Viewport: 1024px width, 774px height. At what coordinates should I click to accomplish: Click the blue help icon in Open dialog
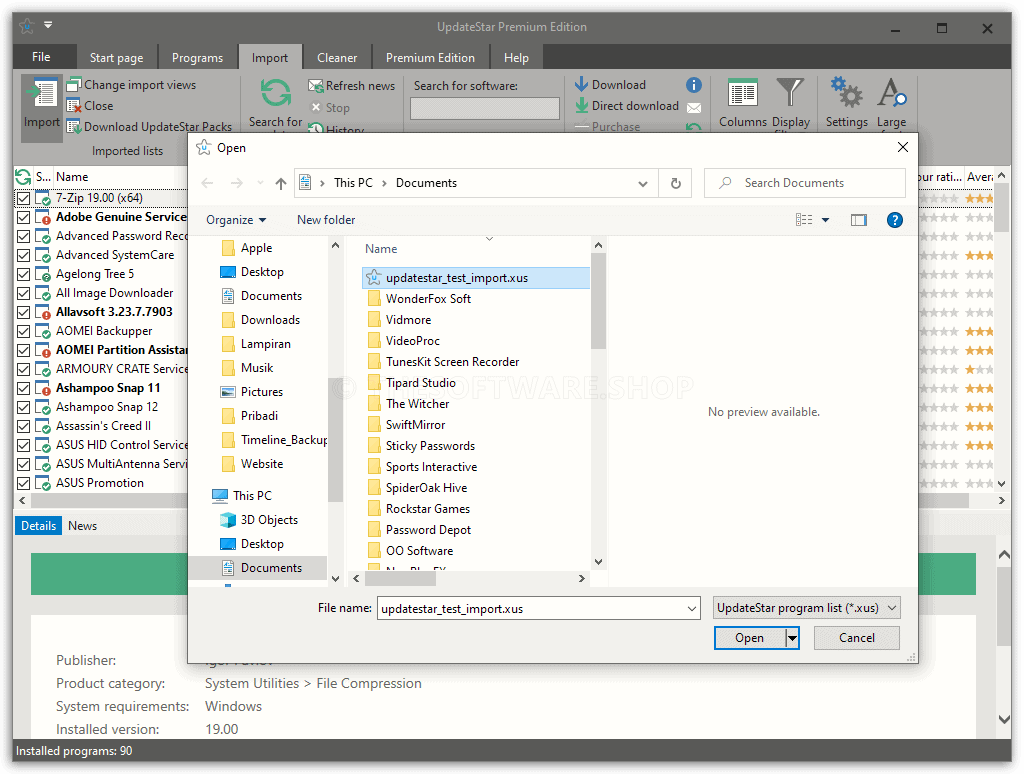pyautogui.click(x=895, y=220)
